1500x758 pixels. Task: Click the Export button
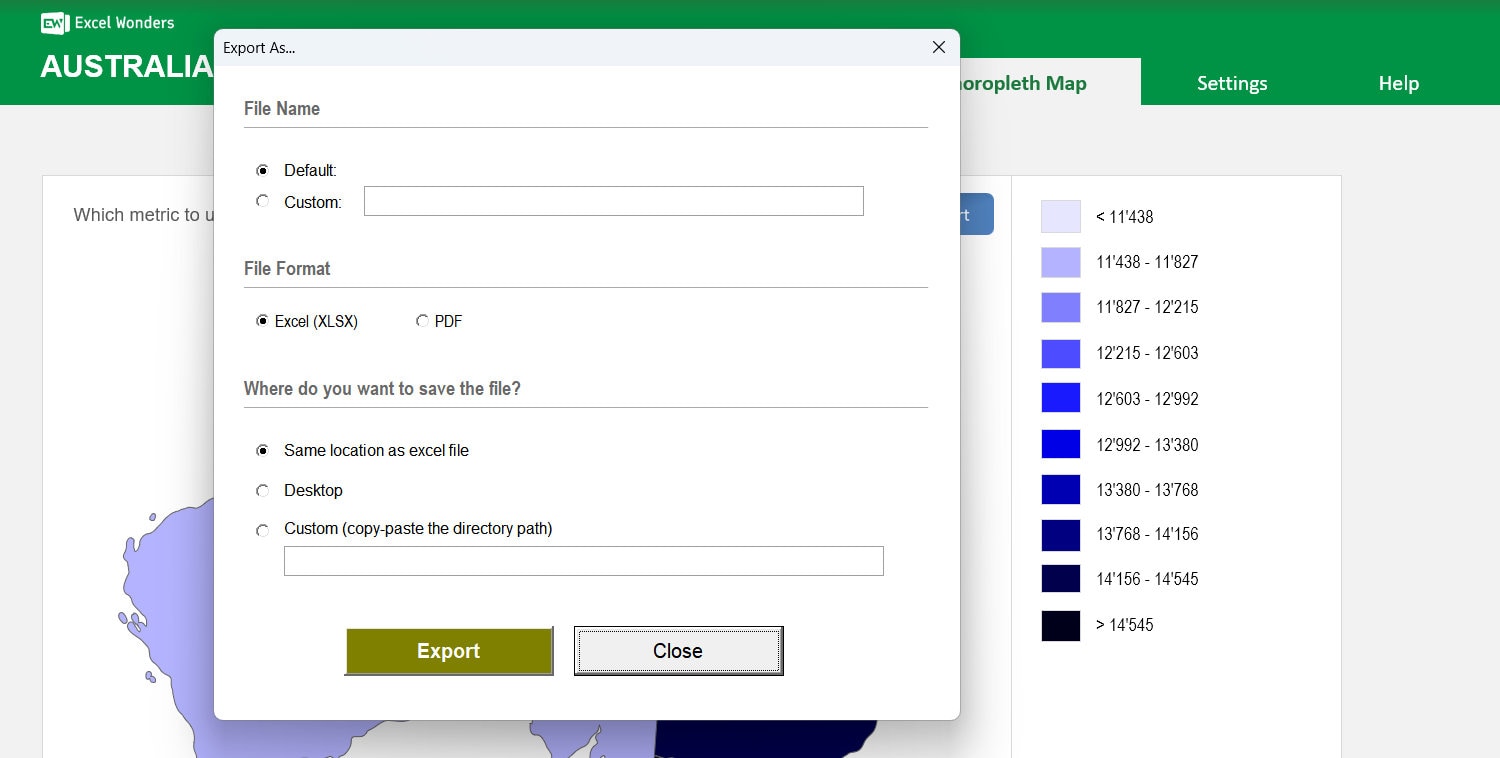[x=448, y=651]
